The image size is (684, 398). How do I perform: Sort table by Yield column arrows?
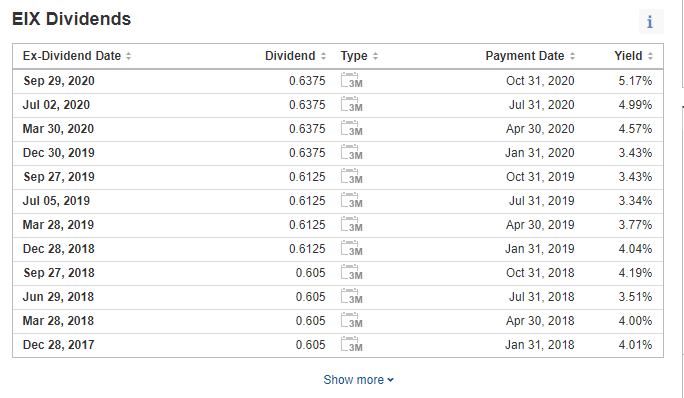pyautogui.click(x=650, y=56)
